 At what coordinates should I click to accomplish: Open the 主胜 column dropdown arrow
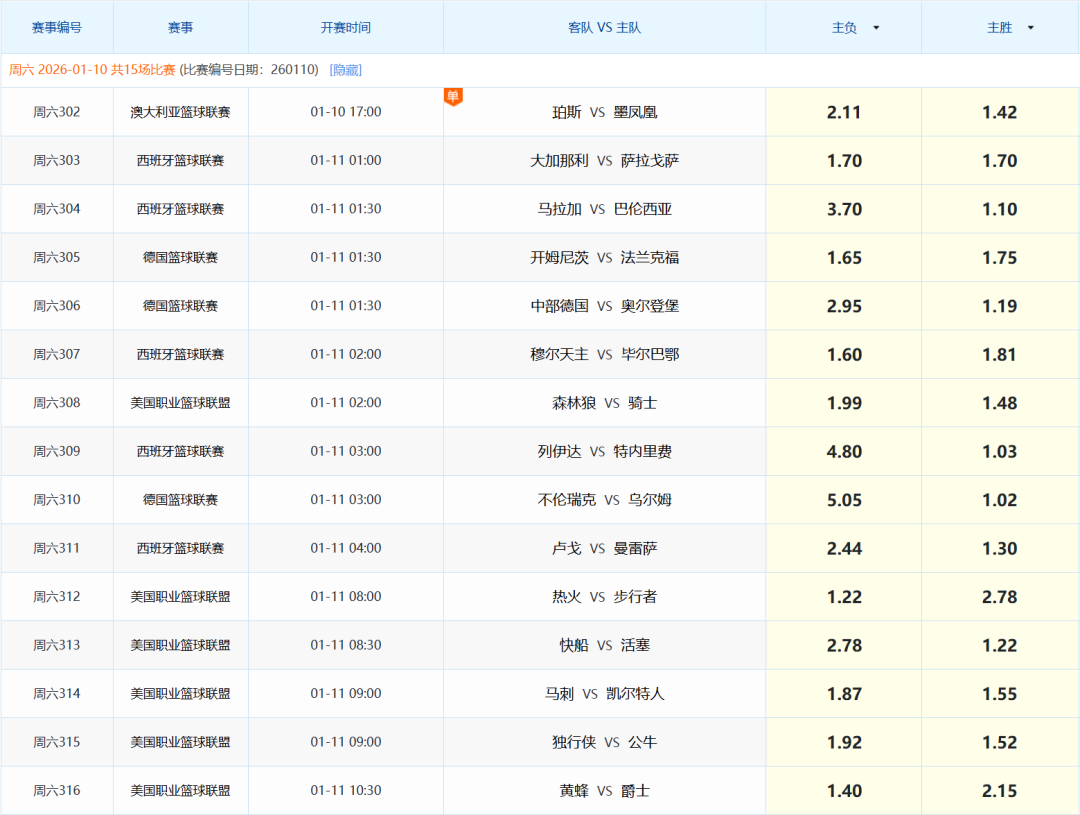(x=1030, y=28)
